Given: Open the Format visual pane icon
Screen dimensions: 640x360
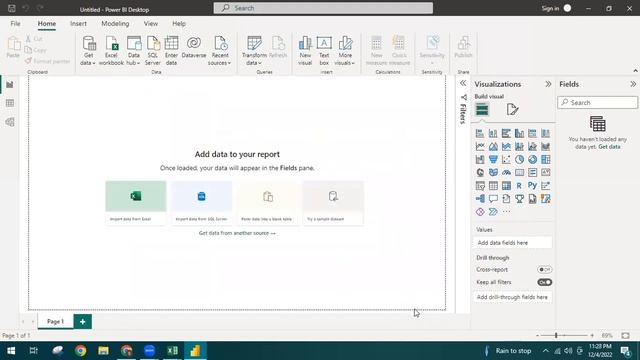Looking at the screenshot, I should [512, 109].
